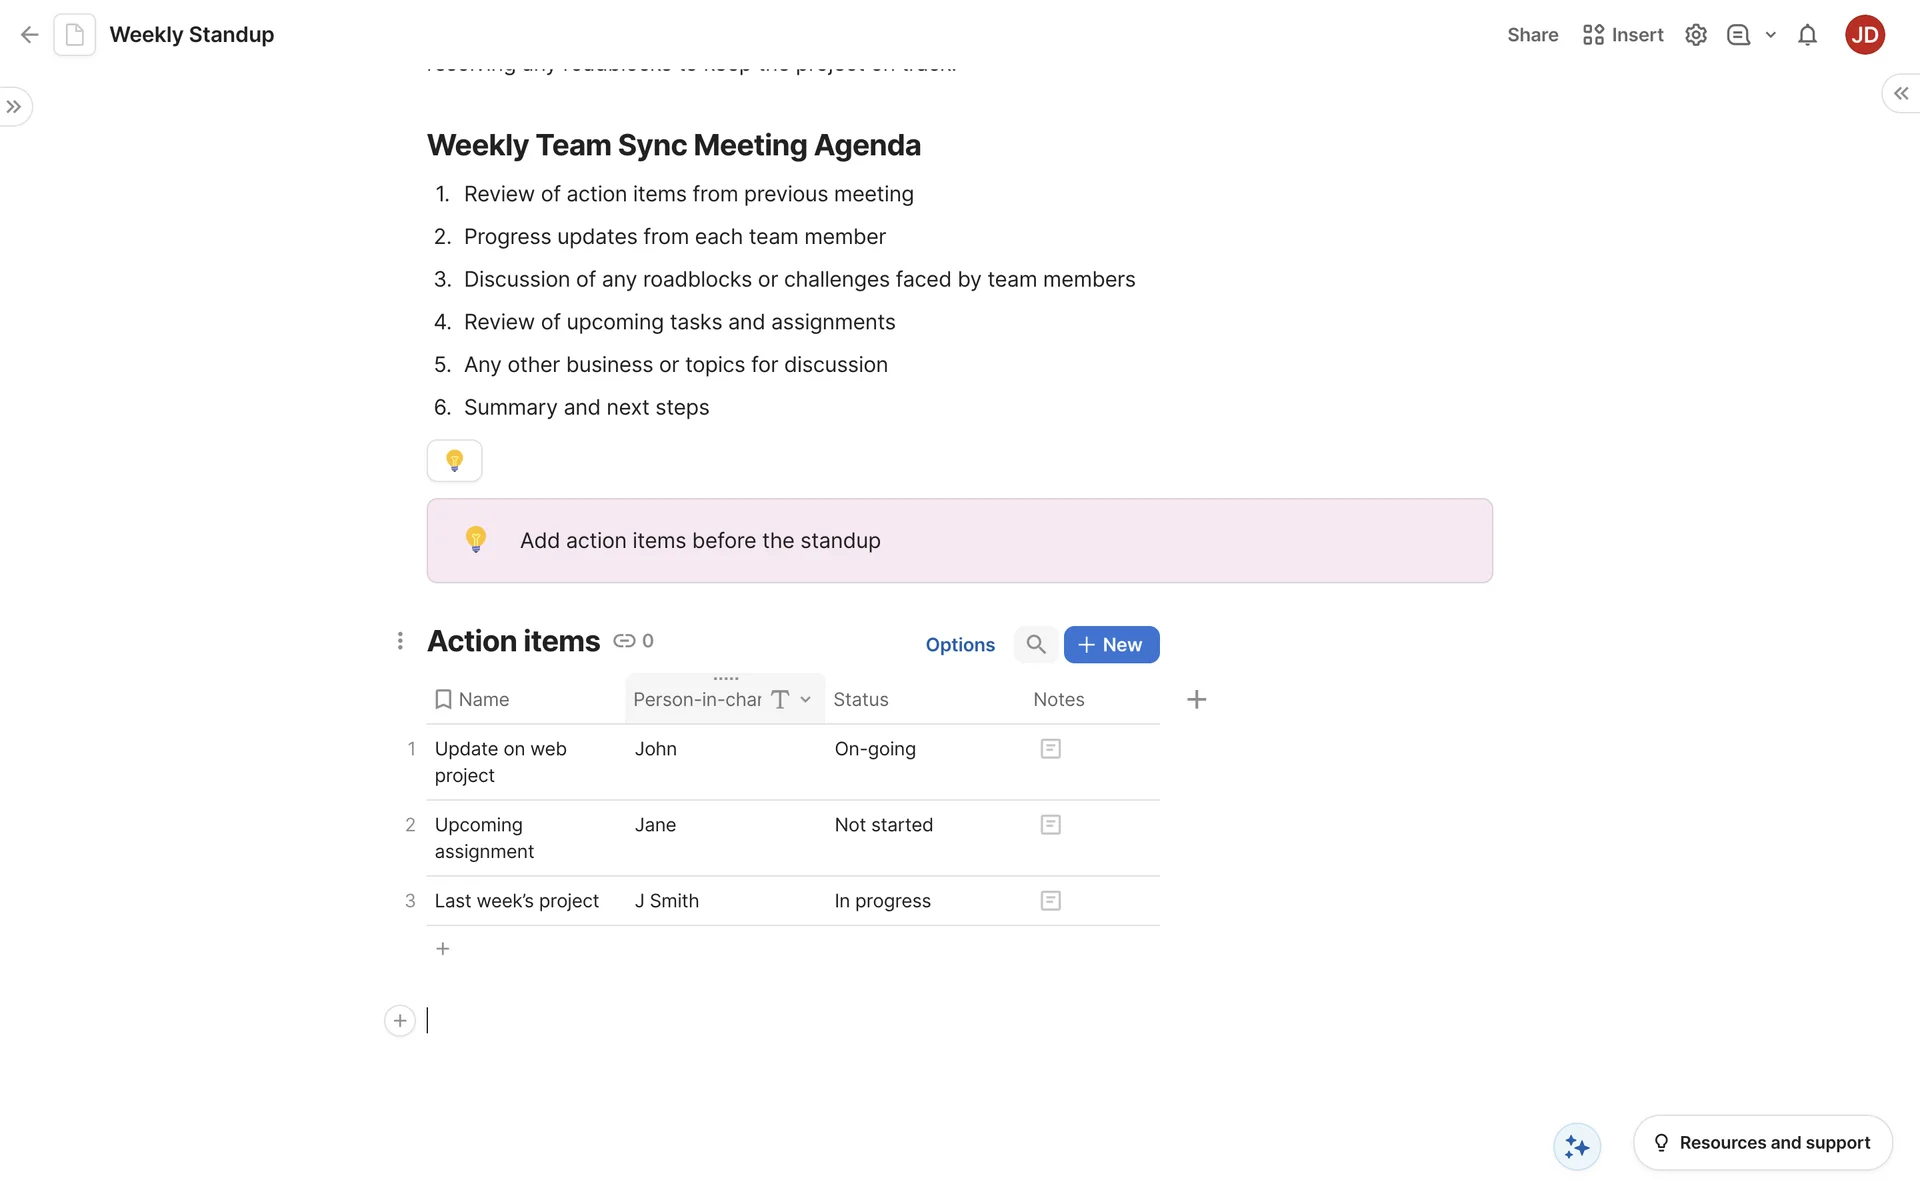Open notes icon for John's row
The height and width of the screenshot is (1200, 1920).
(x=1050, y=749)
